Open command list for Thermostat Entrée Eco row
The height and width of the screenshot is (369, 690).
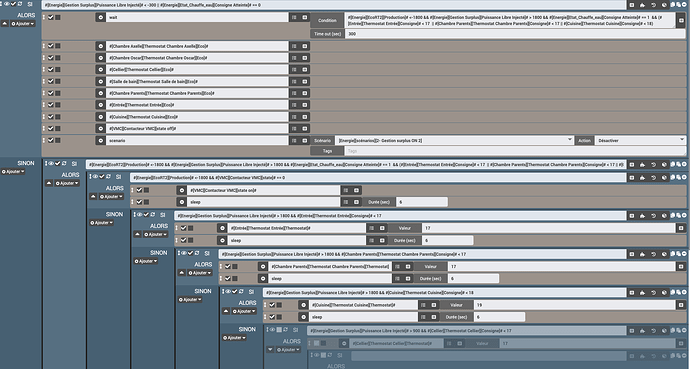pos(294,105)
